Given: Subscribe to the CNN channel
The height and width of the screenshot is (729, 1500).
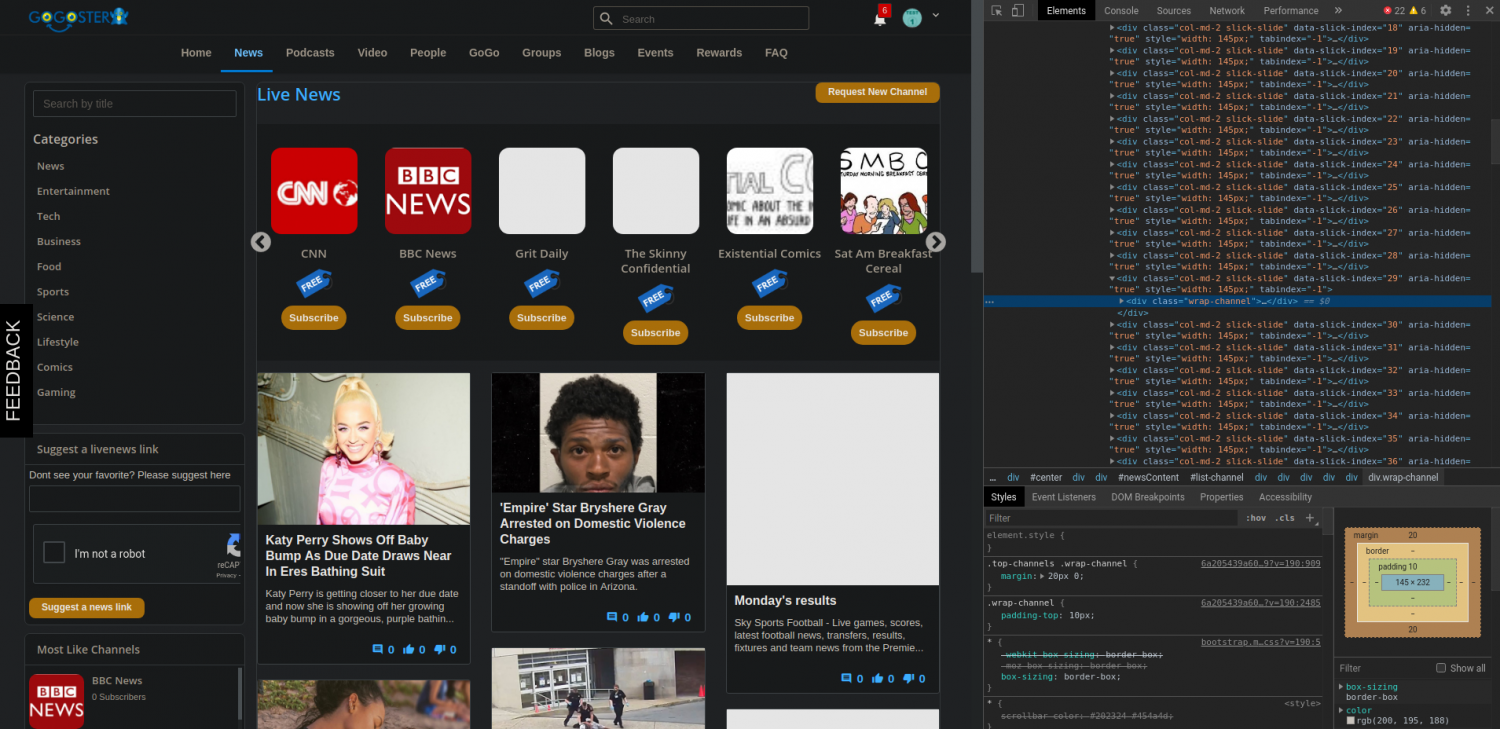Looking at the screenshot, I should click(x=314, y=318).
